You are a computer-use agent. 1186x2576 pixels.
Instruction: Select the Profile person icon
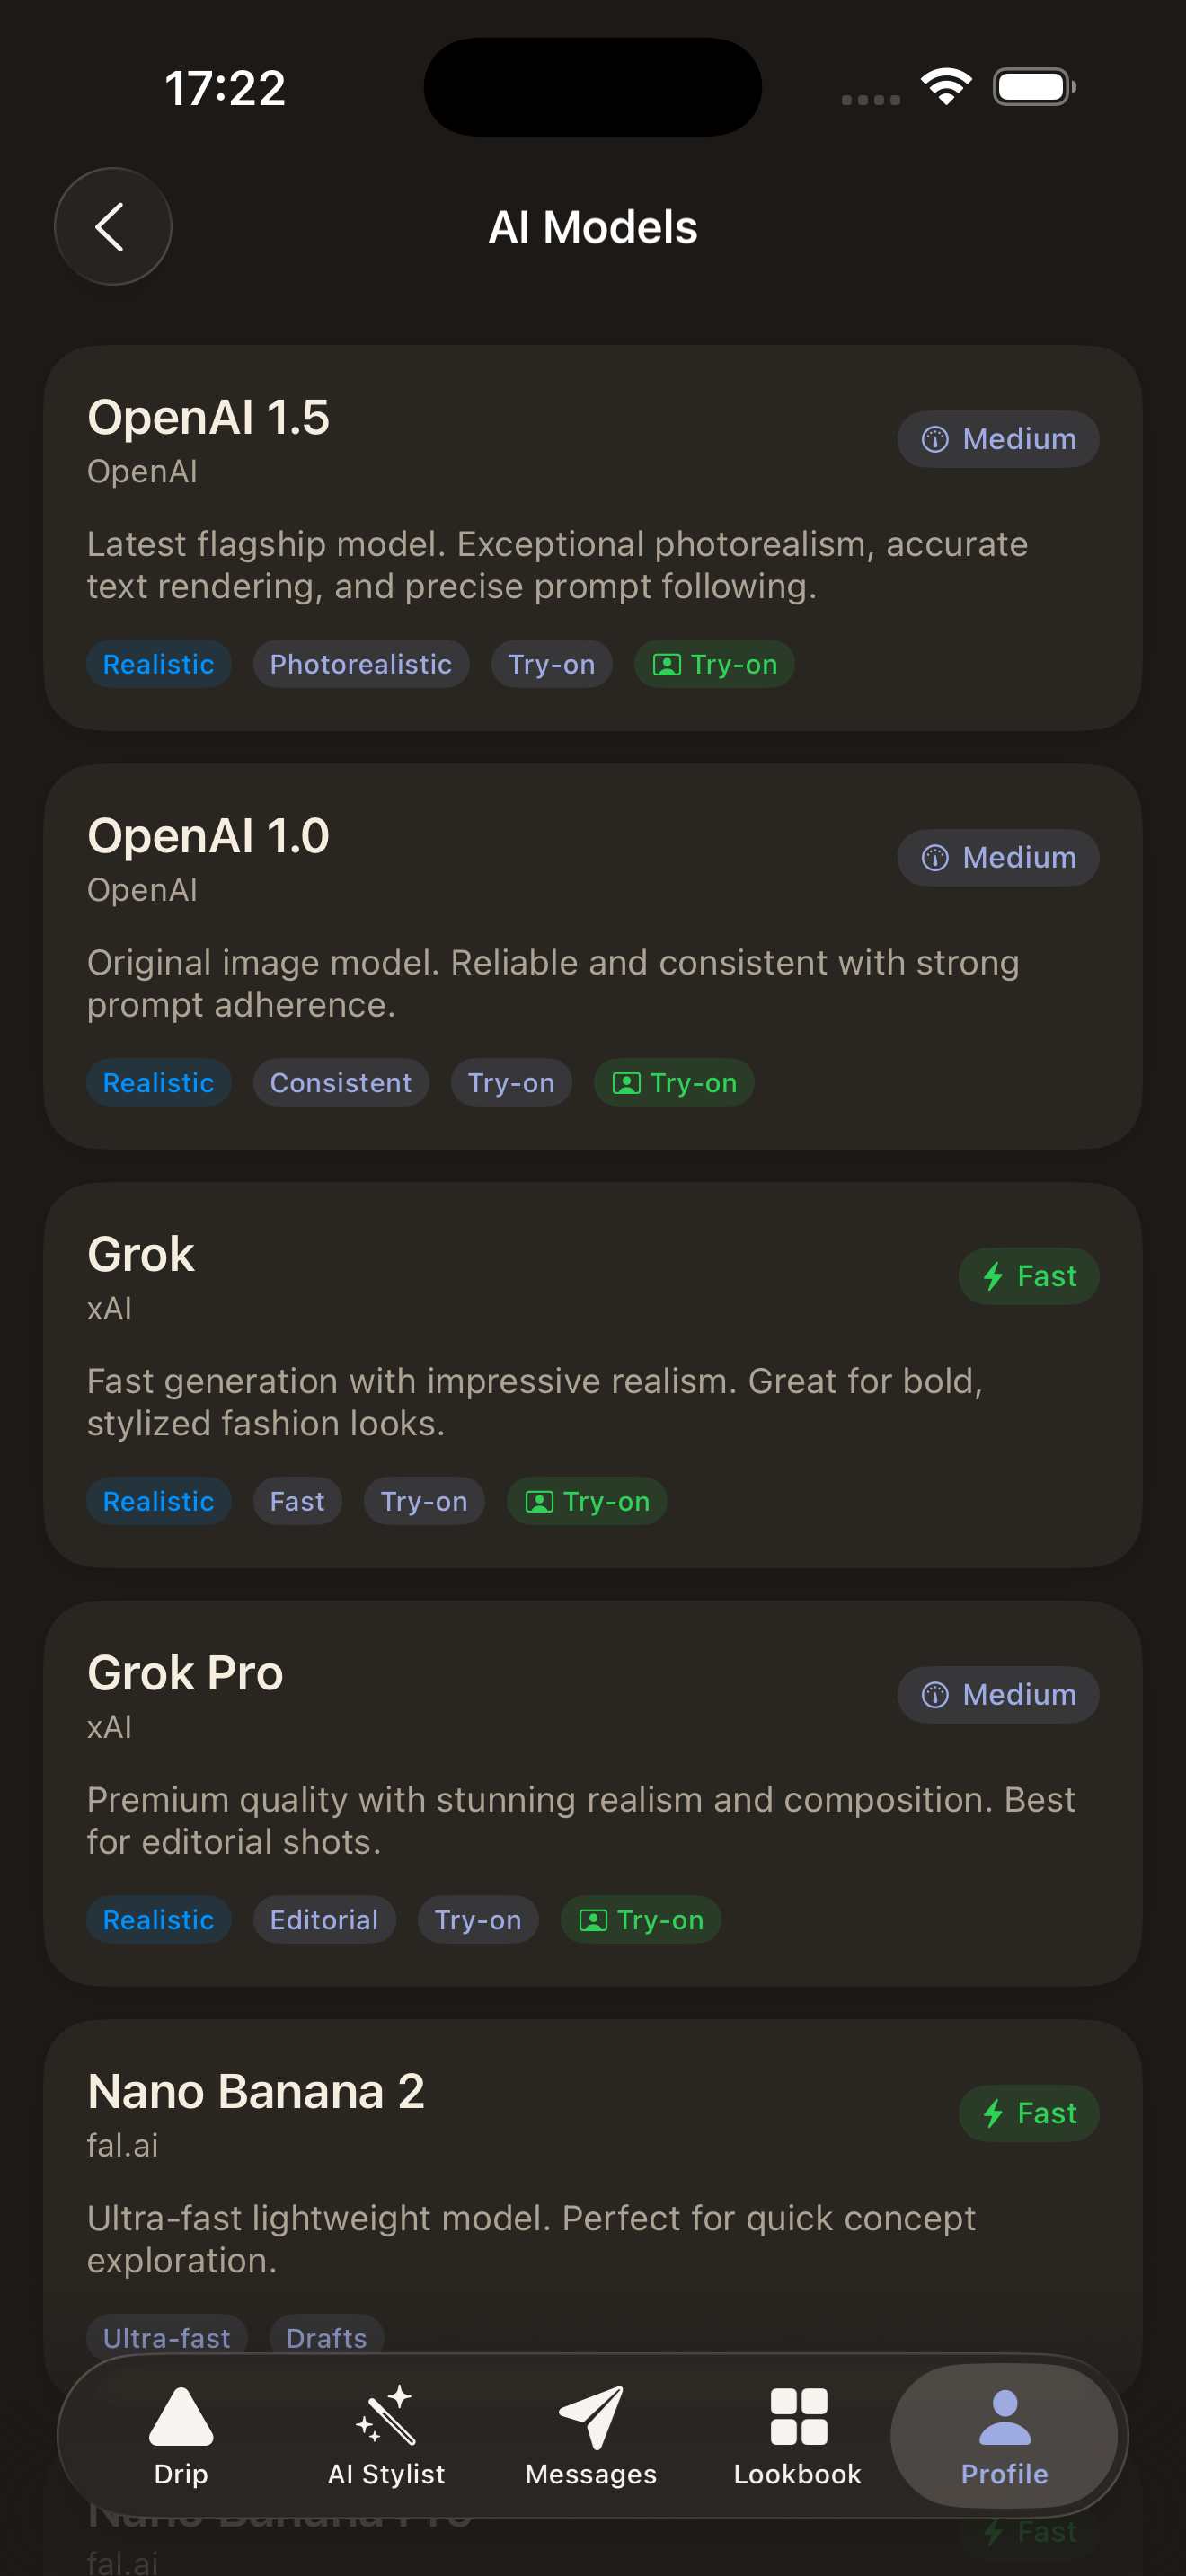click(1004, 2418)
